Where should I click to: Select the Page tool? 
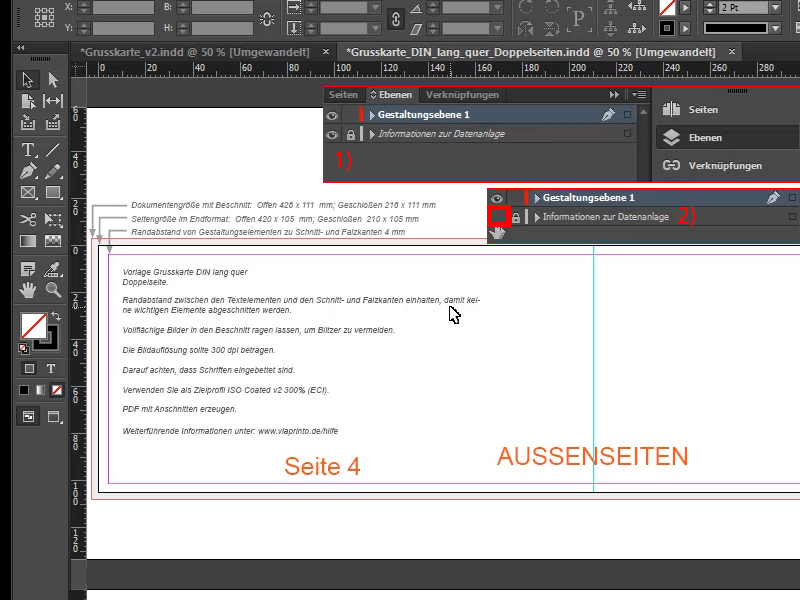28,101
